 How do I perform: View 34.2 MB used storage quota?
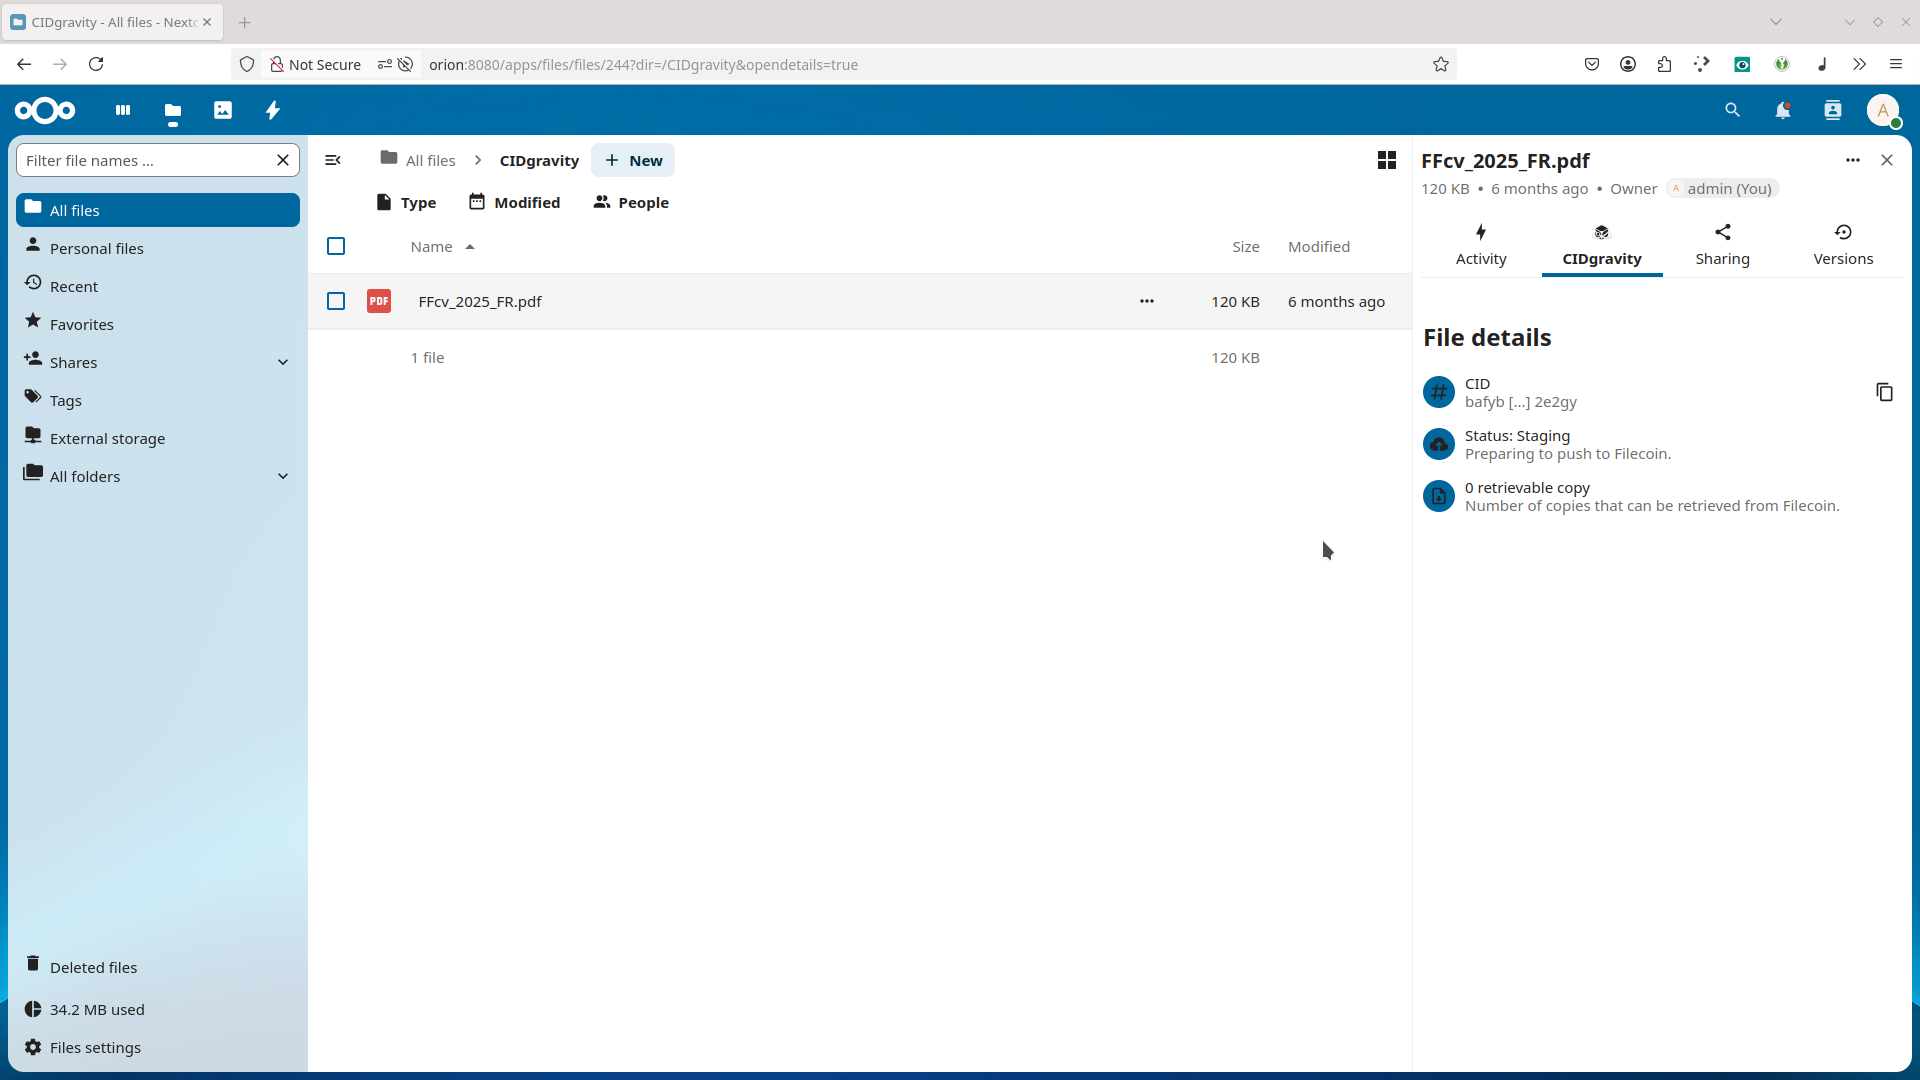click(158, 1009)
